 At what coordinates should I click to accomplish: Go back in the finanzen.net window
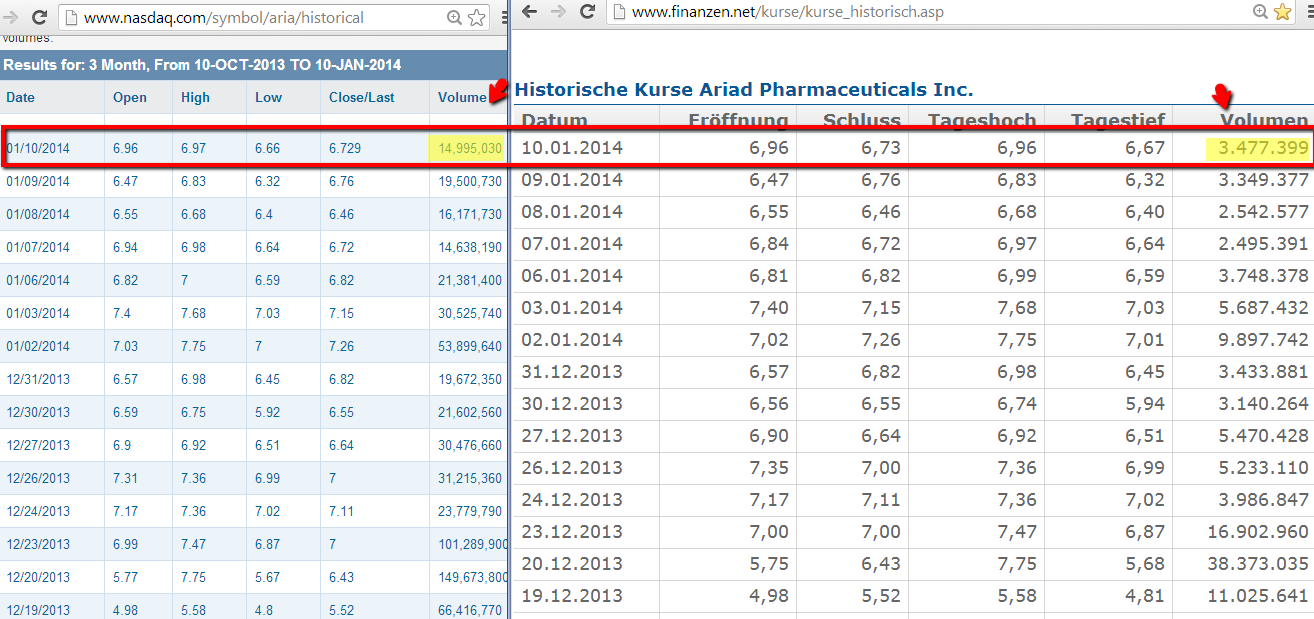(529, 11)
